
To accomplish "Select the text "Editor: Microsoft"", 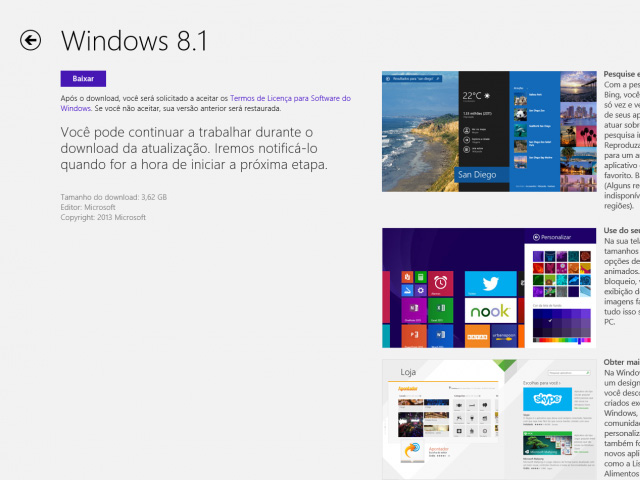I will [88, 207].
